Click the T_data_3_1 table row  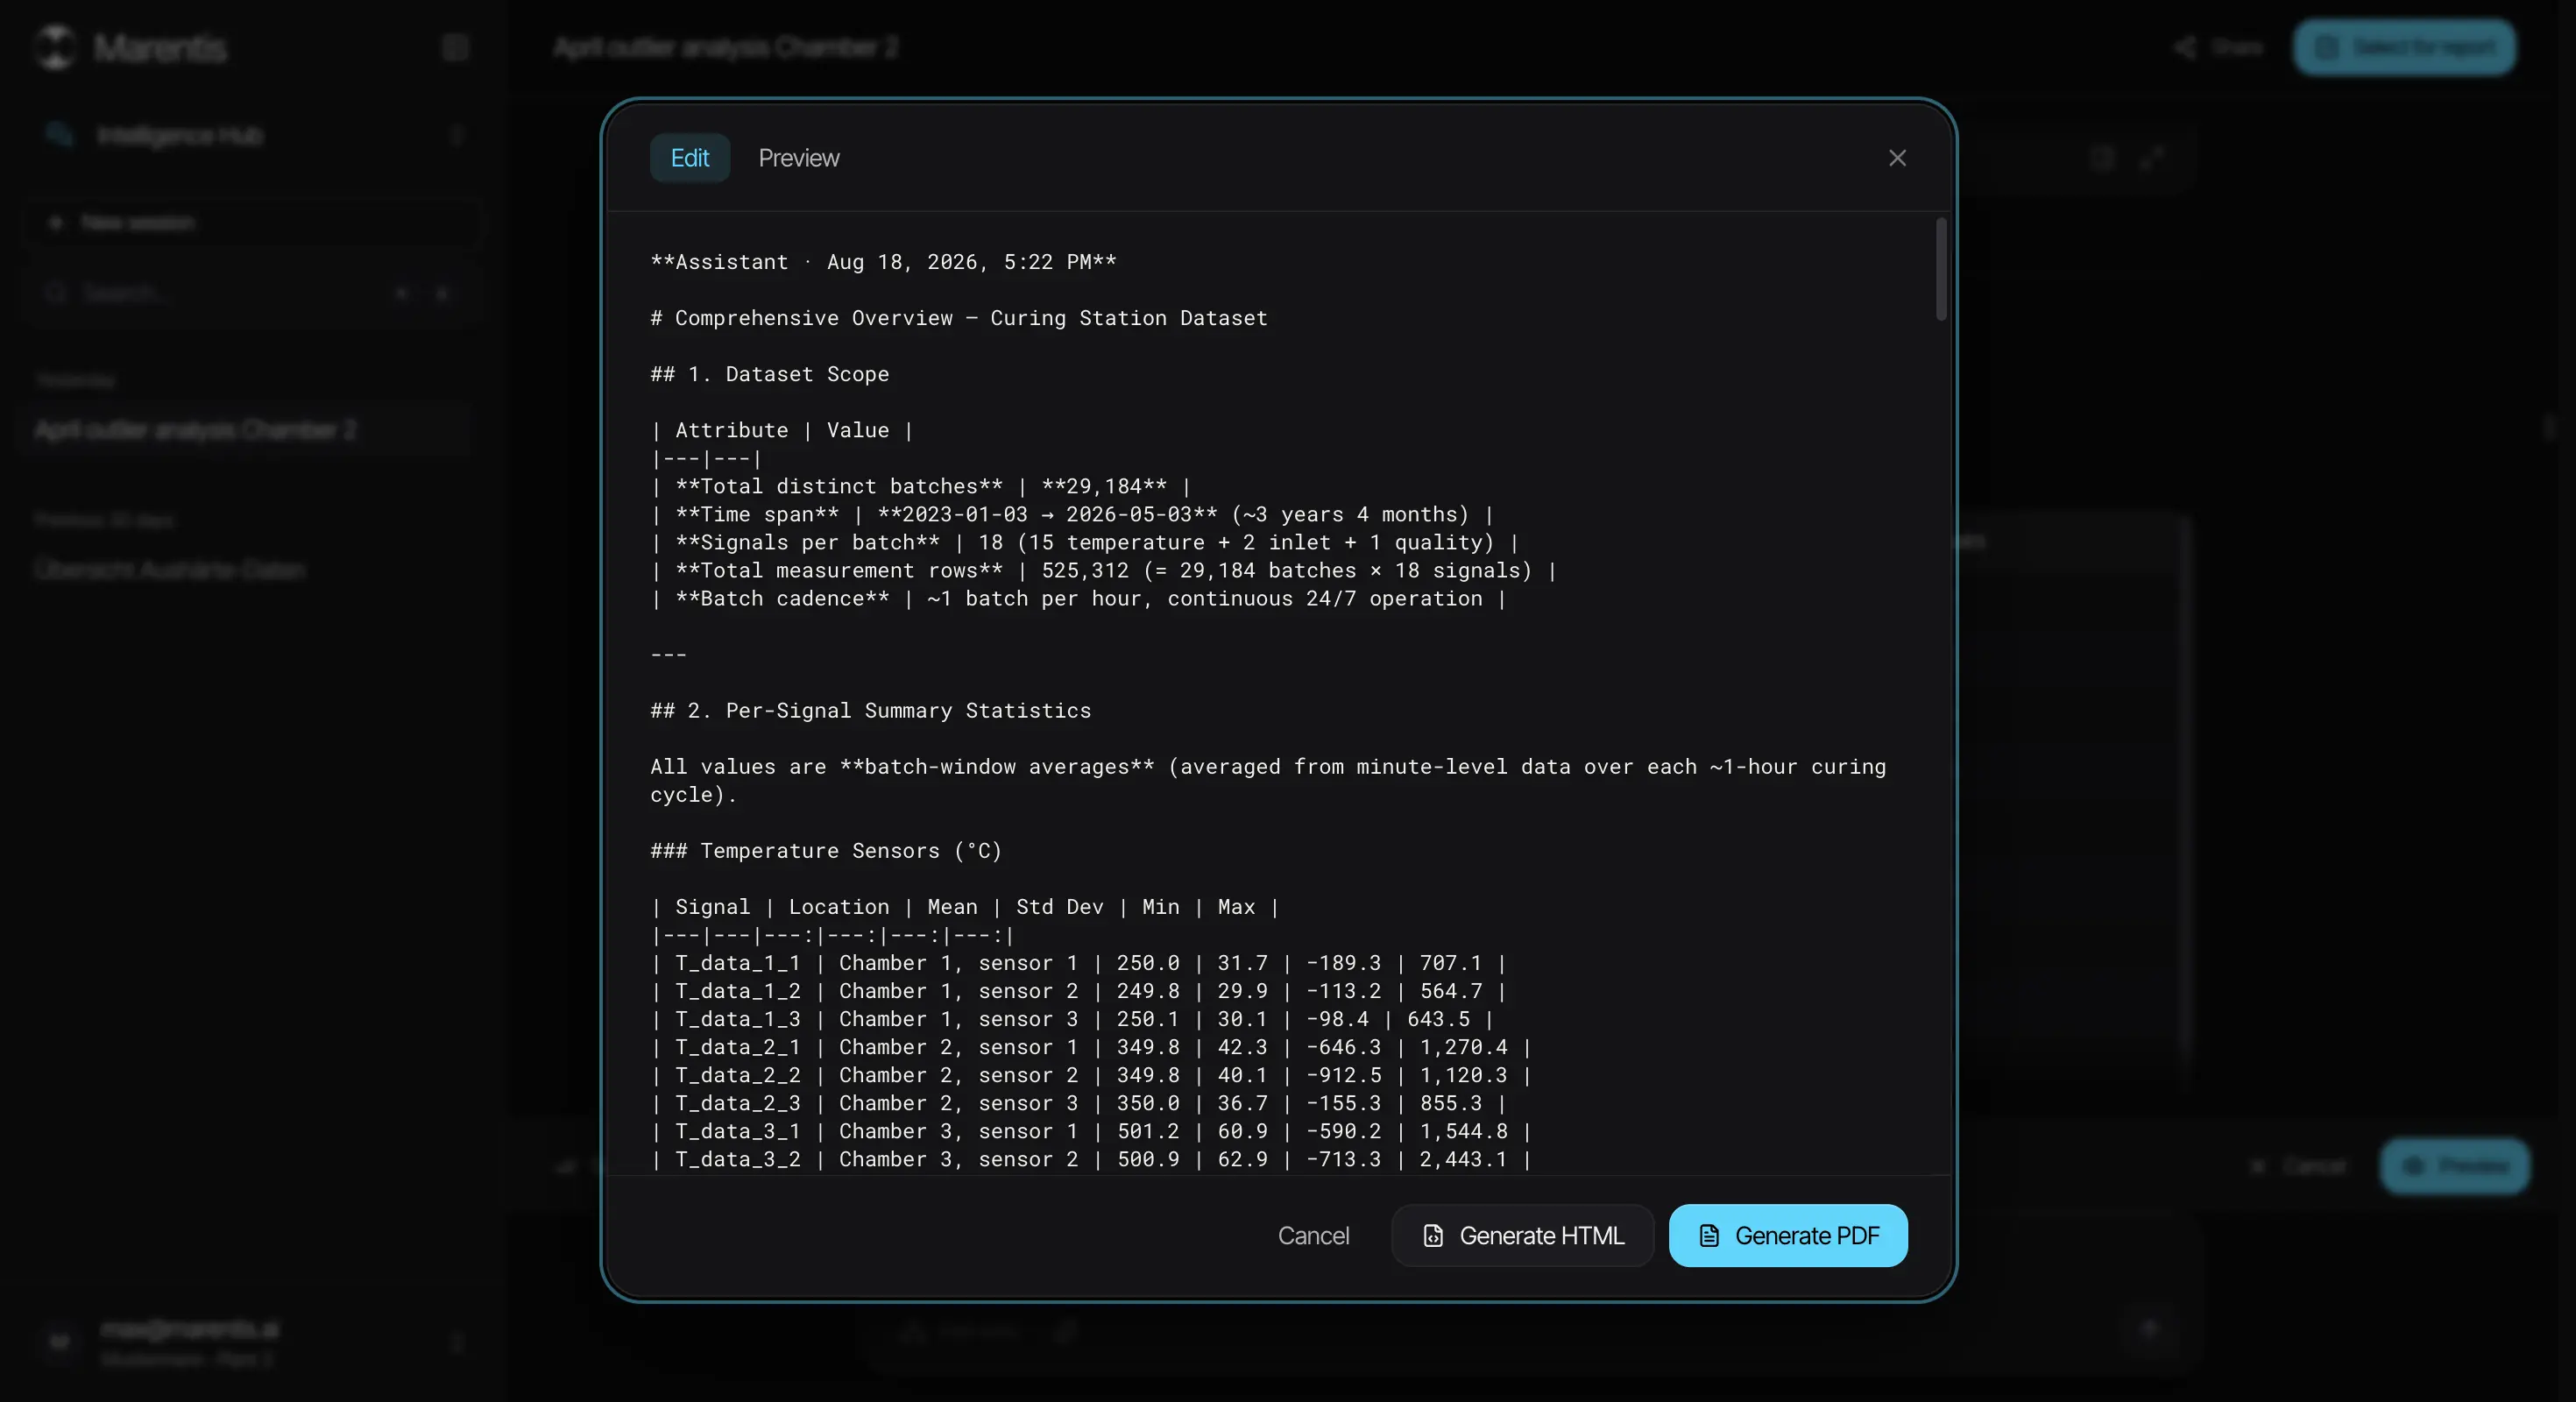click(1091, 1130)
